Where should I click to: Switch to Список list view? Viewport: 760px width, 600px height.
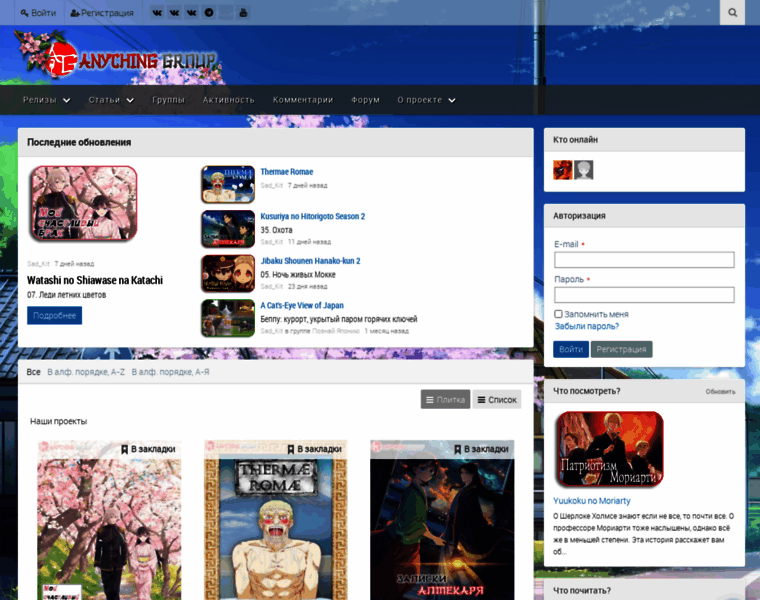[x=497, y=400]
